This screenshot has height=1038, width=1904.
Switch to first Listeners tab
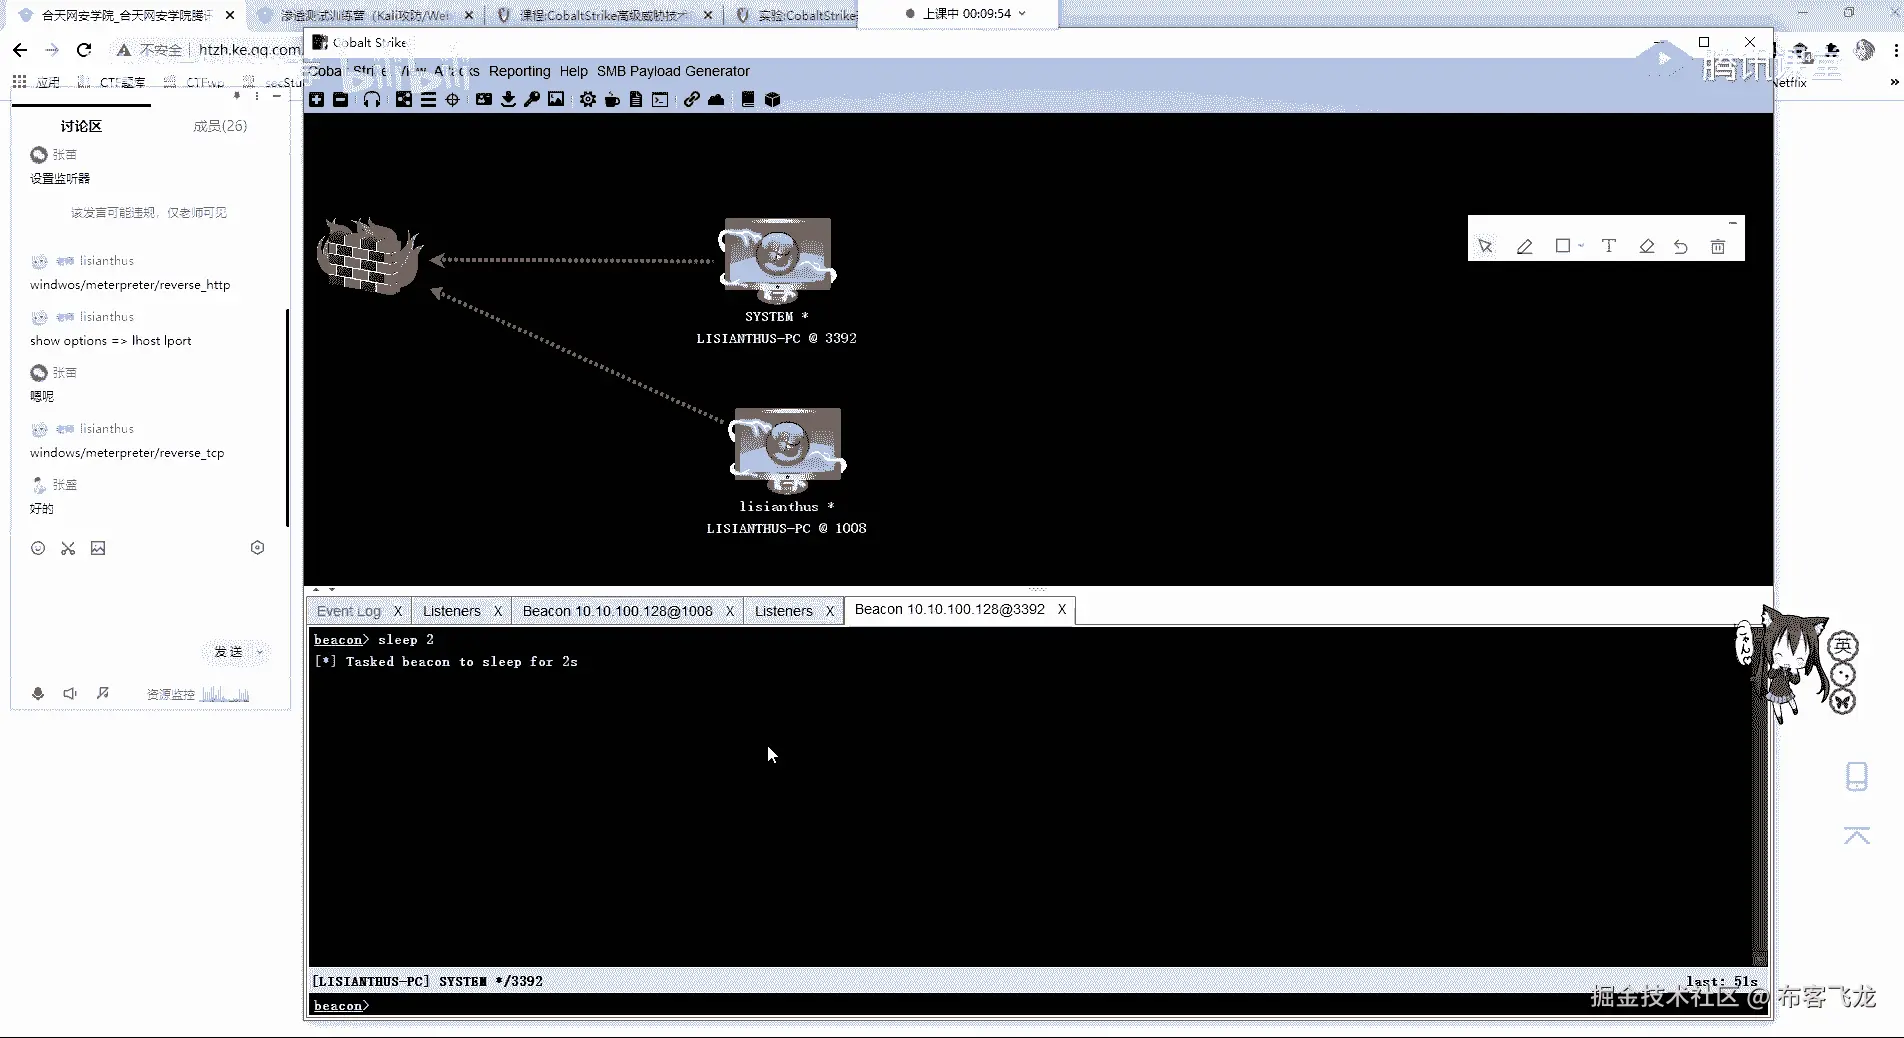(451, 611)
